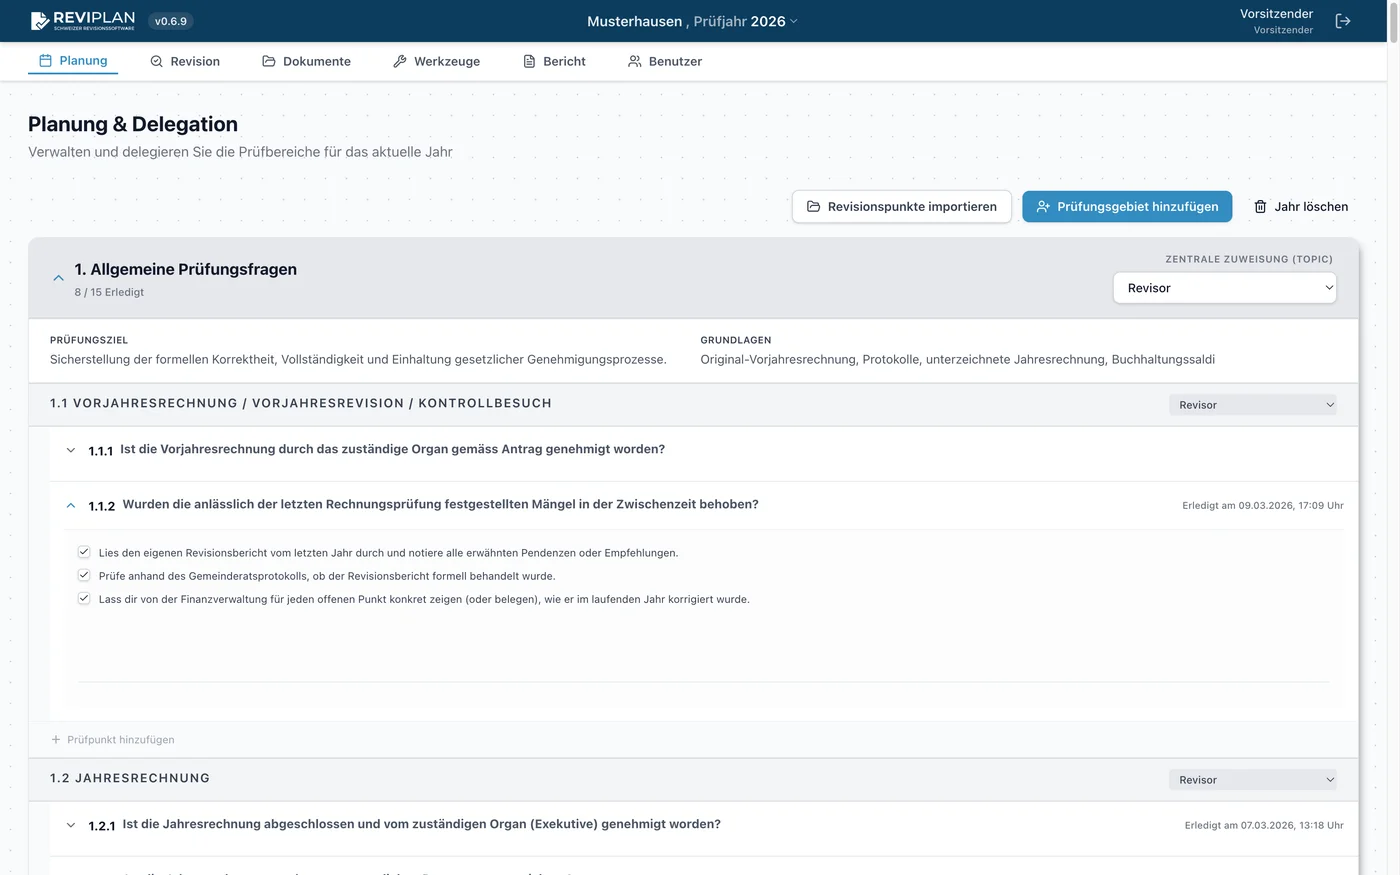Toggle the 'Prüfe anhand des Gemeinderatsprotokolls' checkbox
1400x875 pixels.
tap(84, 575)
